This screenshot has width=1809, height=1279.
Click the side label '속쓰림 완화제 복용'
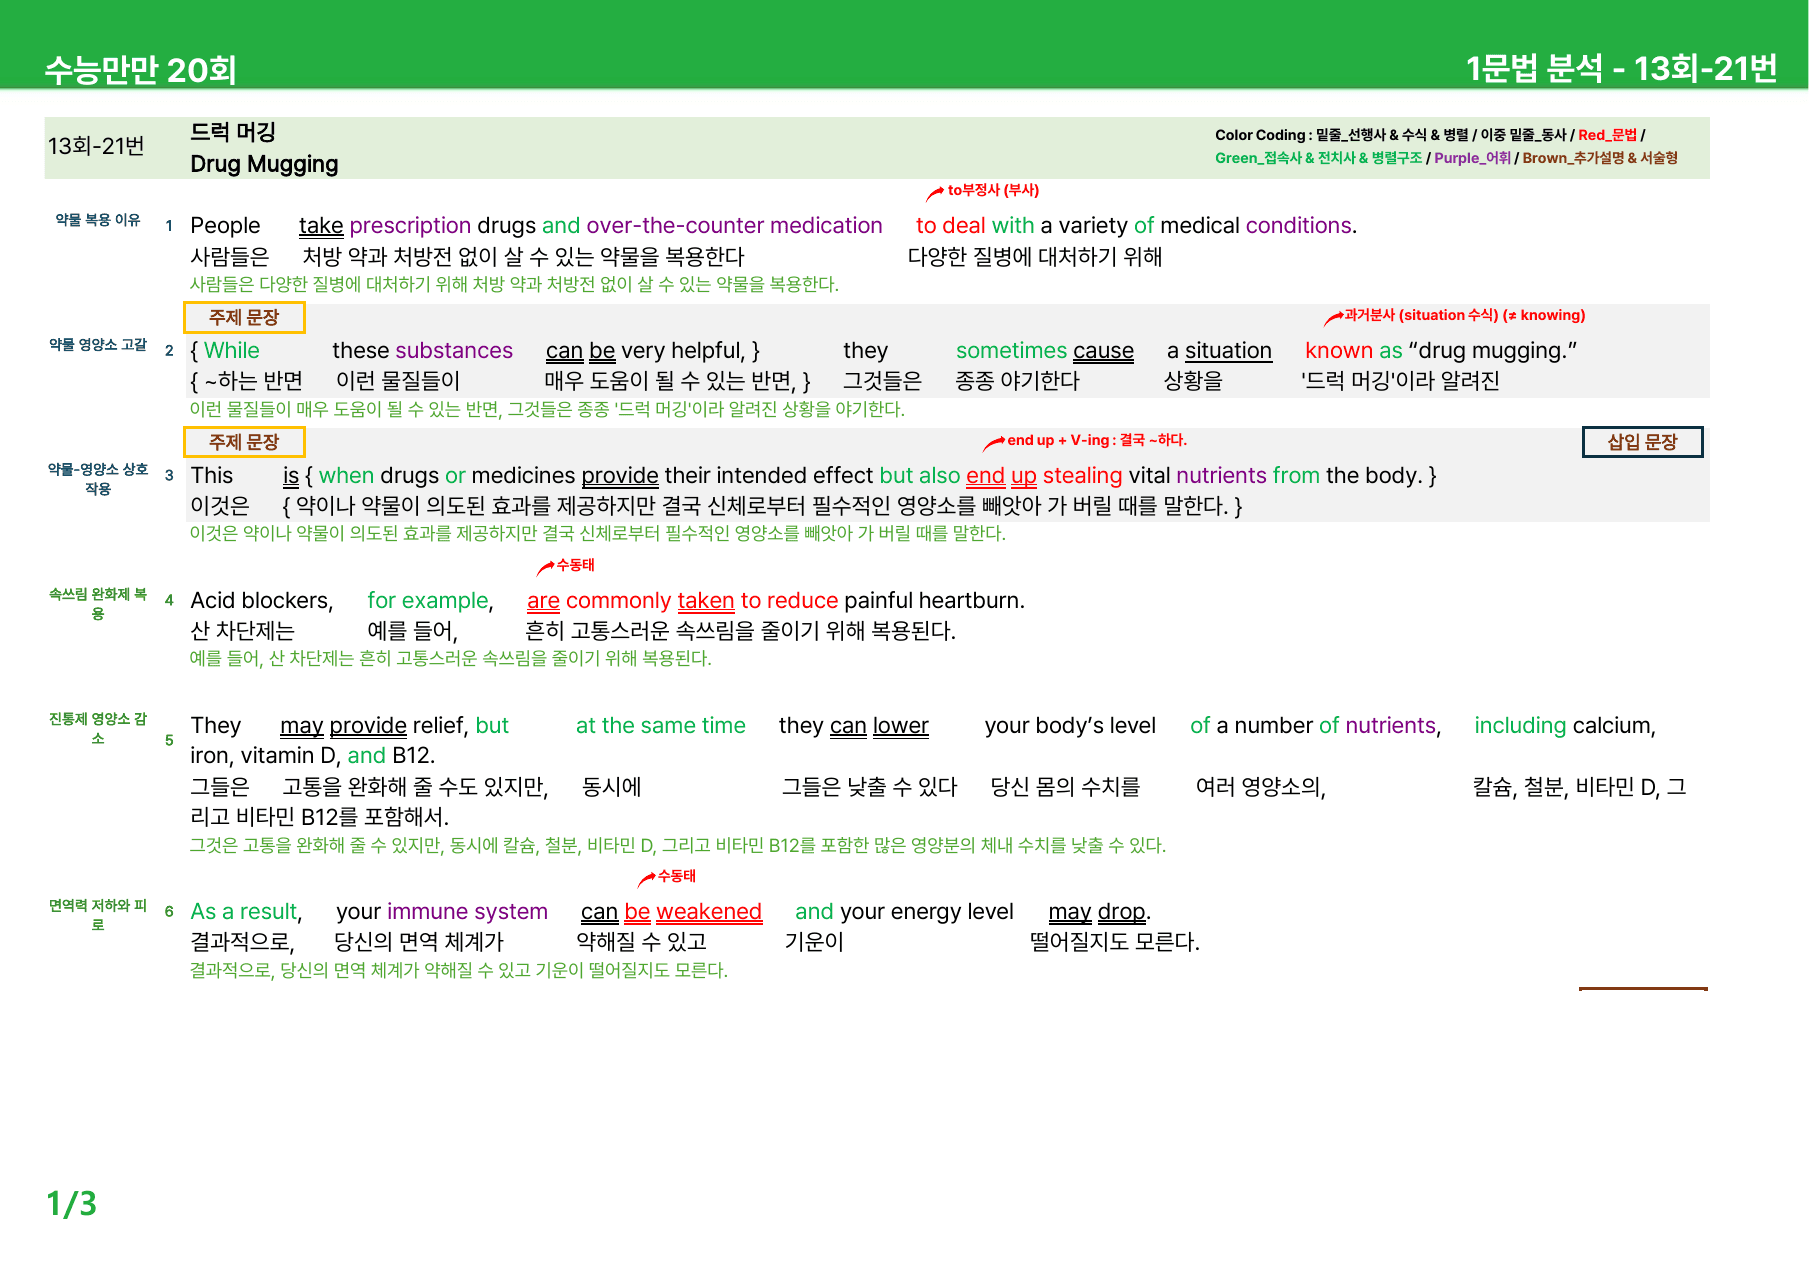[x=98, y=604]
